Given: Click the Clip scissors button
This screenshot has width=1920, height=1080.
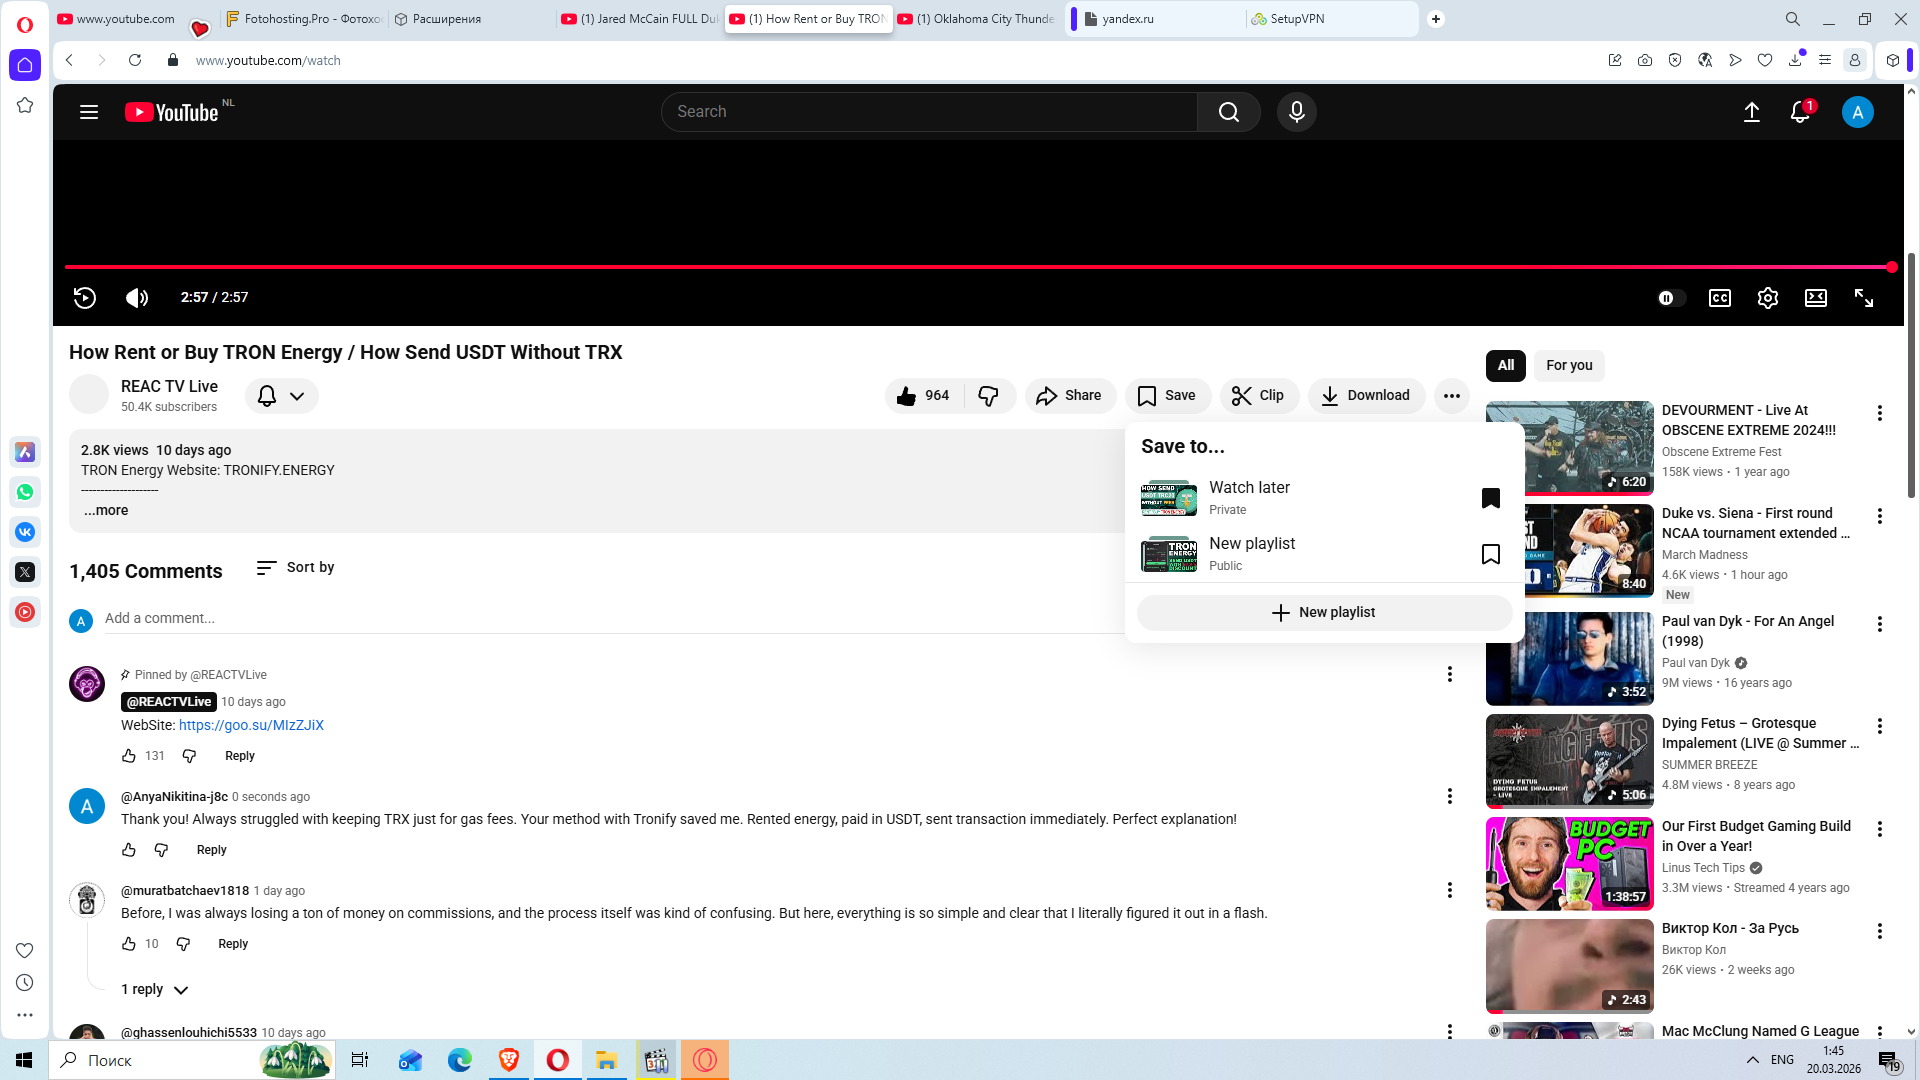Looking at the screenshot, I should coord(1258,396).
